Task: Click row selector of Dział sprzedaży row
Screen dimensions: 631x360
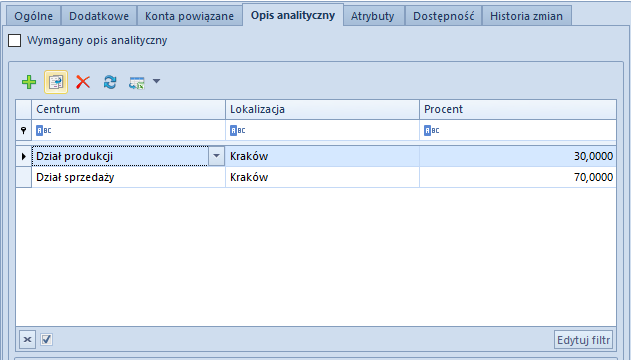Action: [24, 177]
